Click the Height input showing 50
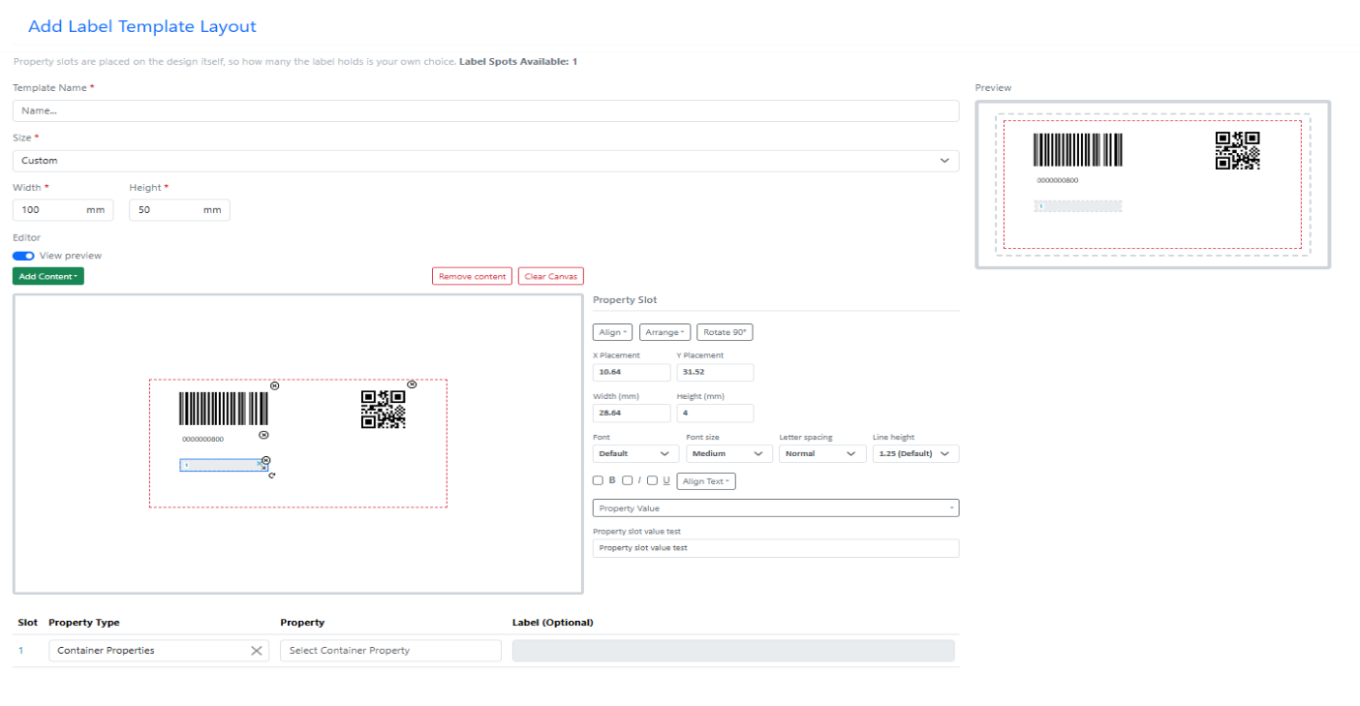Image resolution: width=1360 pixels, height=706 pixels. coord(179,210)
